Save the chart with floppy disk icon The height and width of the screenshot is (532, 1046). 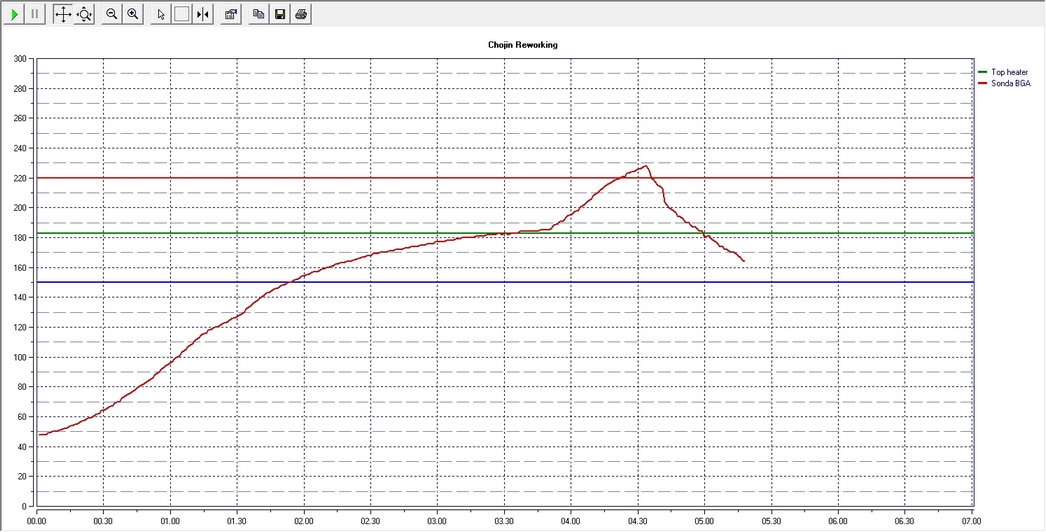point(280,15)
